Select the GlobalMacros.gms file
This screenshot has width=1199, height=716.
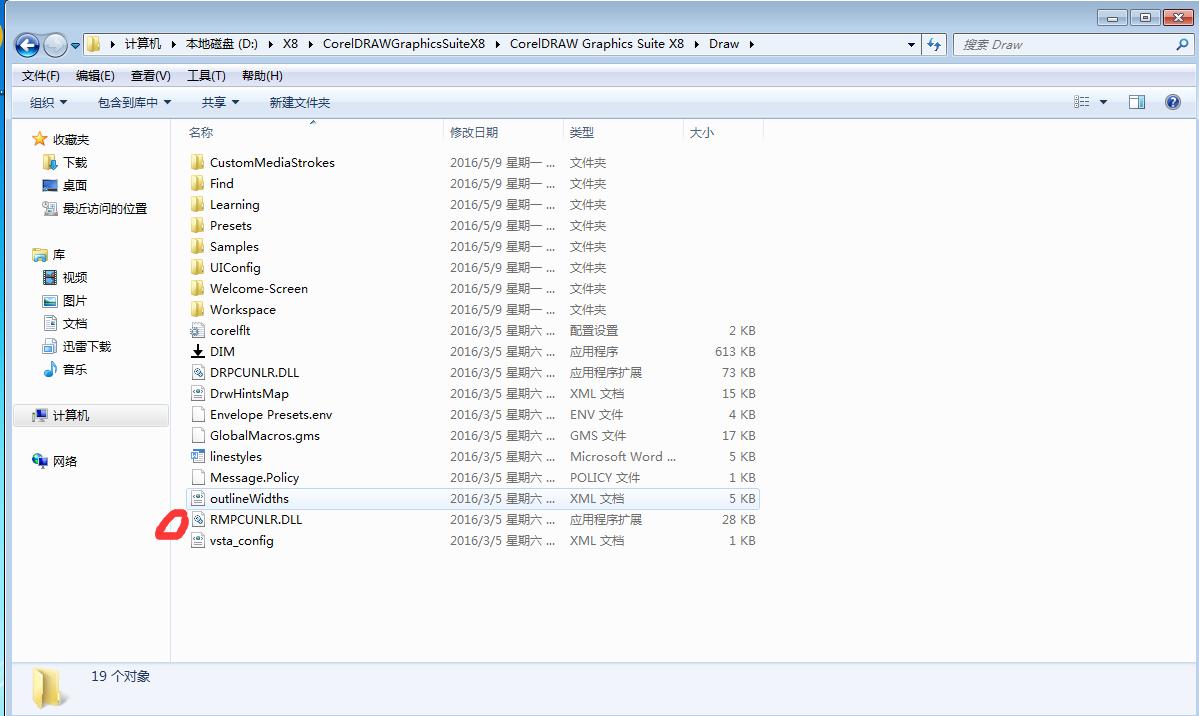coord(263,435)
